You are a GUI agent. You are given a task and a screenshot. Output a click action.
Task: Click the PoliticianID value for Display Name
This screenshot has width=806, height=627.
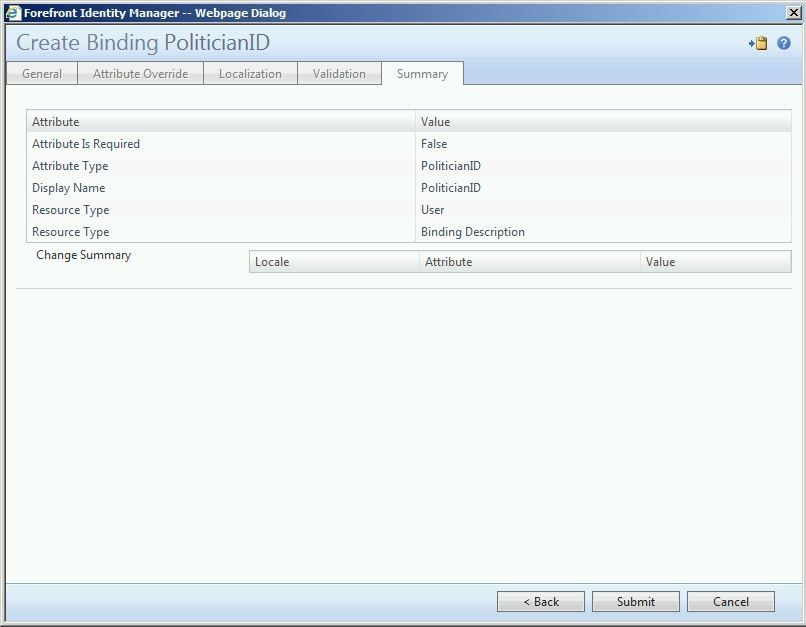[x=451, y=188]
